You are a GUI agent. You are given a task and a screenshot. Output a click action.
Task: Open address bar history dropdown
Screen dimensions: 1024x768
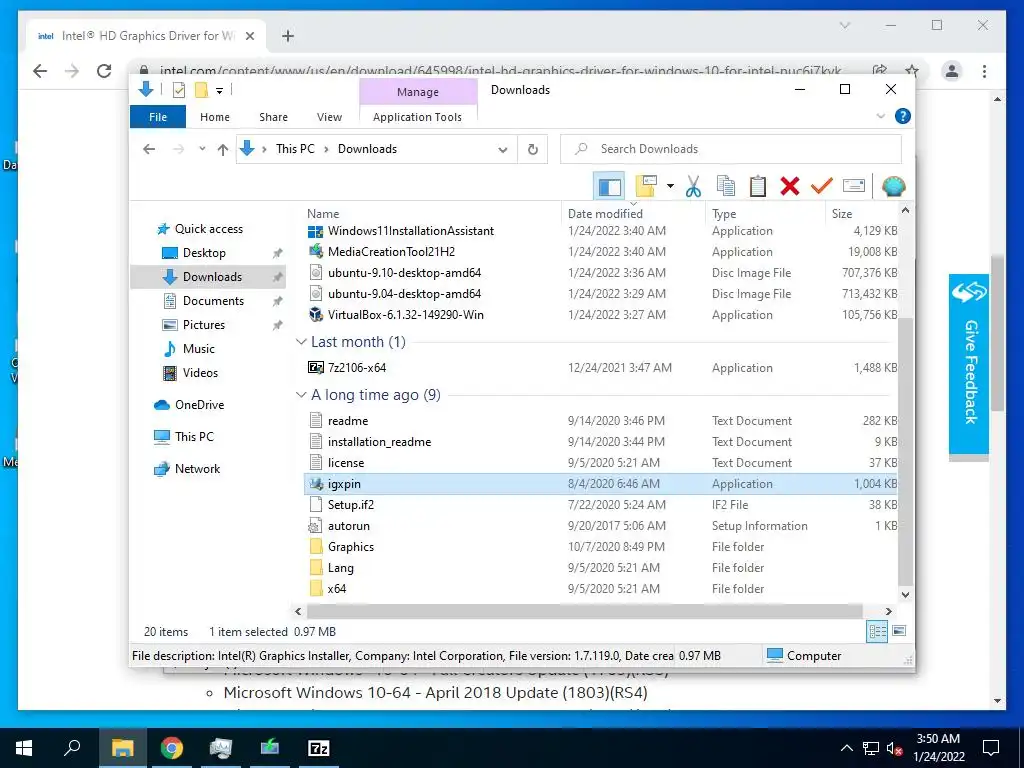(x=502, y=150)
